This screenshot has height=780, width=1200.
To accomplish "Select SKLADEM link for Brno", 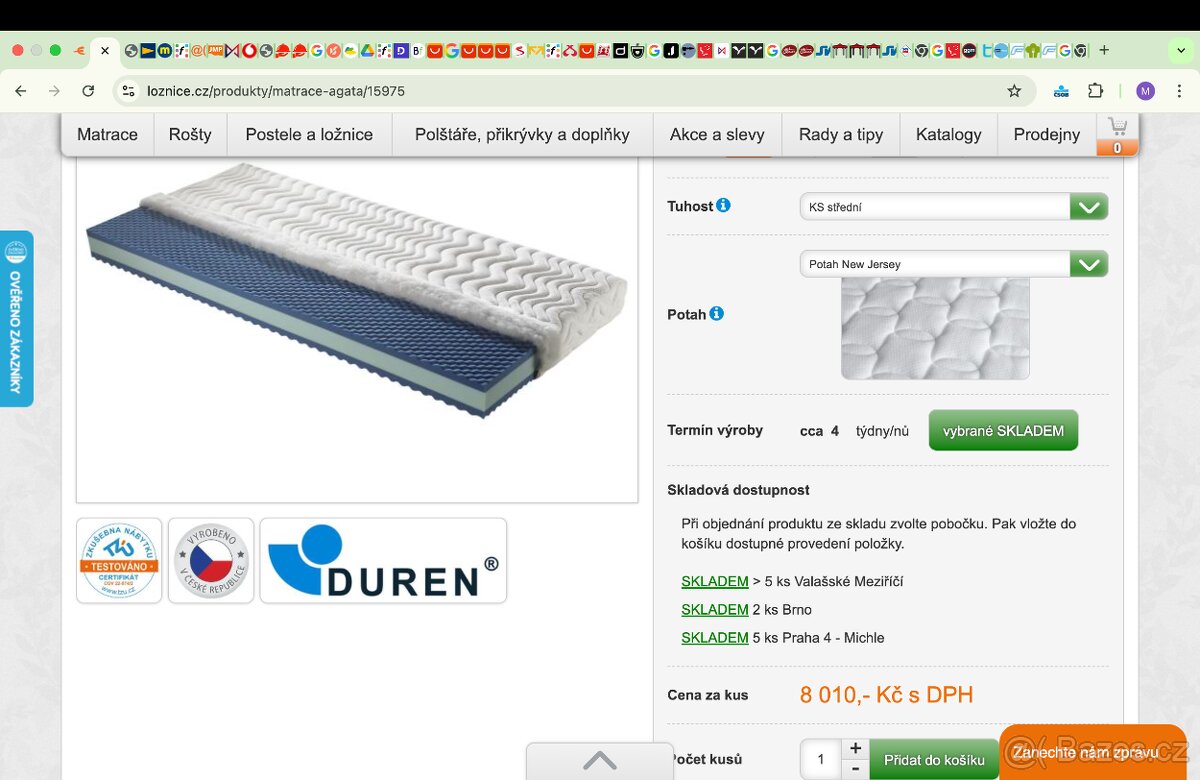I will (715, 609).
